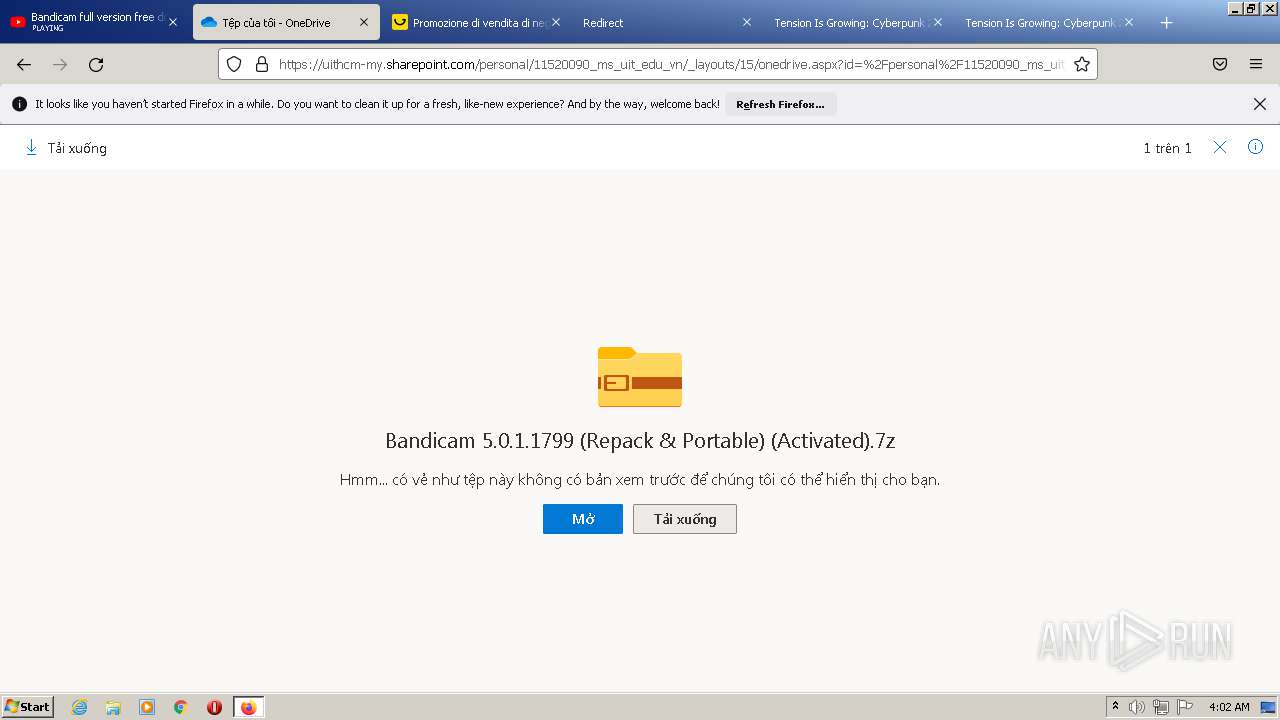Launch Internet Explorer from the taskbar
This screenshot has width=1280, height=720.
tap(79, 707)
